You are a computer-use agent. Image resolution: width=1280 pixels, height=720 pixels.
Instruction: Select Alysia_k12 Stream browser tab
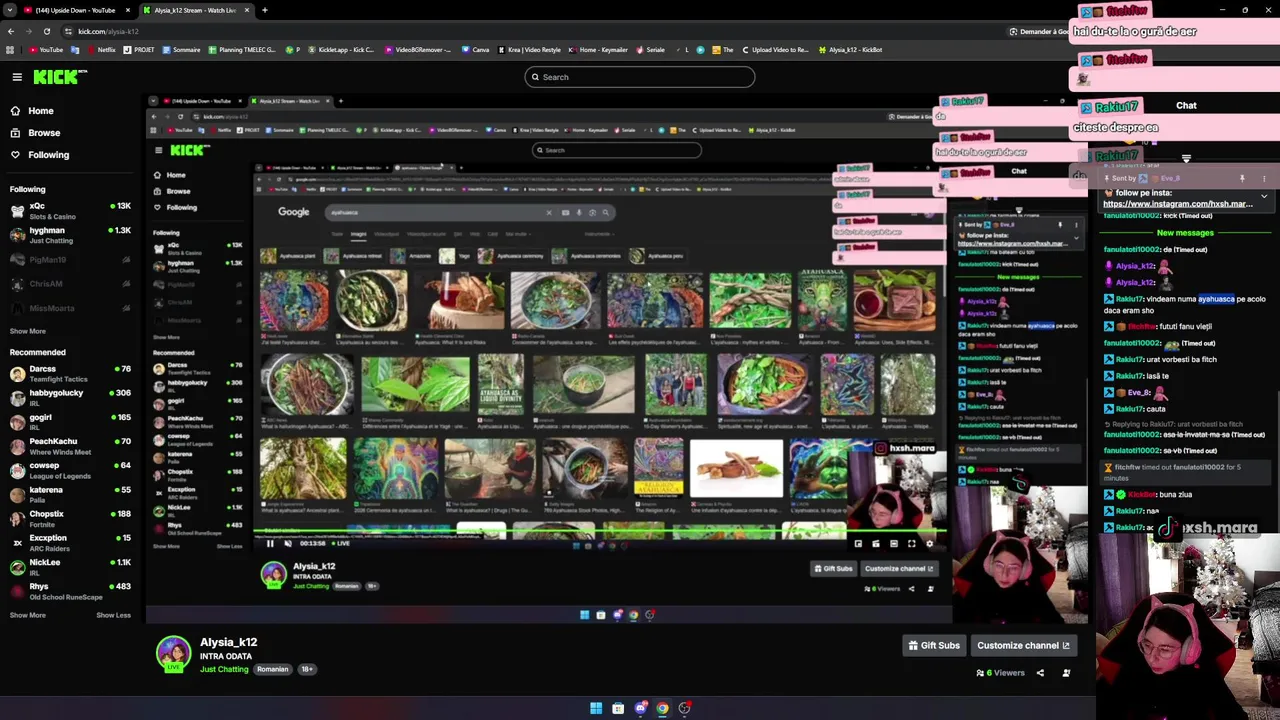[x=195, y=10]
